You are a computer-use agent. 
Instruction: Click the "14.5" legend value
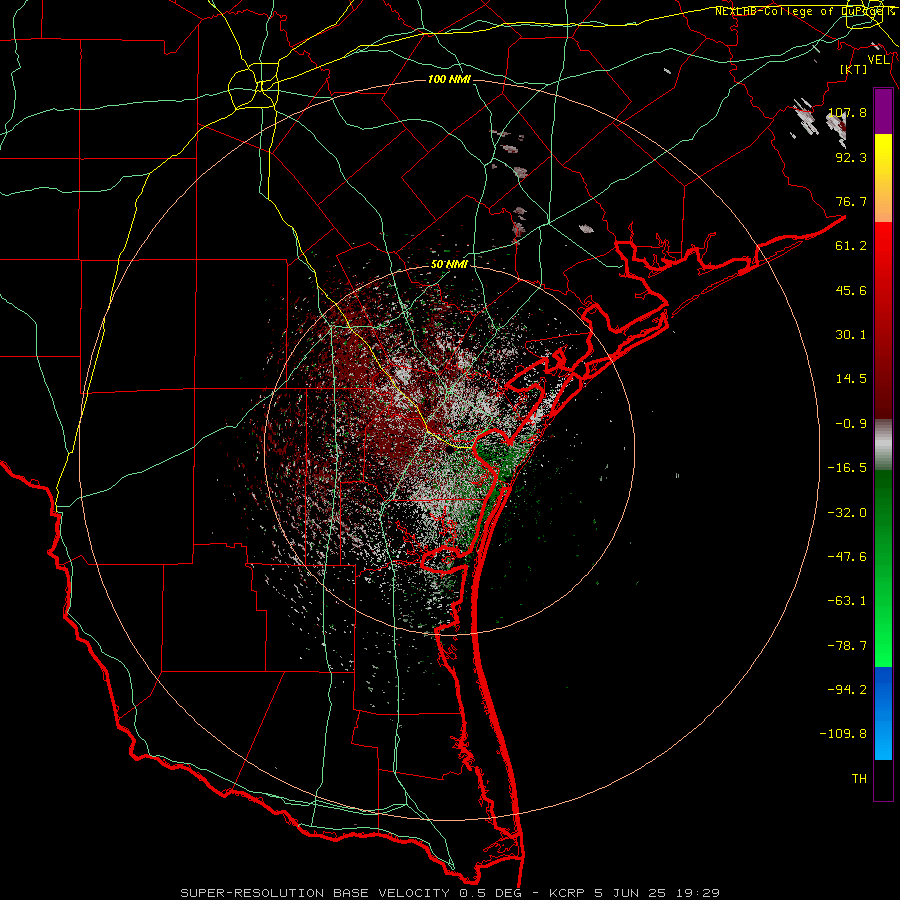[851, 379]
